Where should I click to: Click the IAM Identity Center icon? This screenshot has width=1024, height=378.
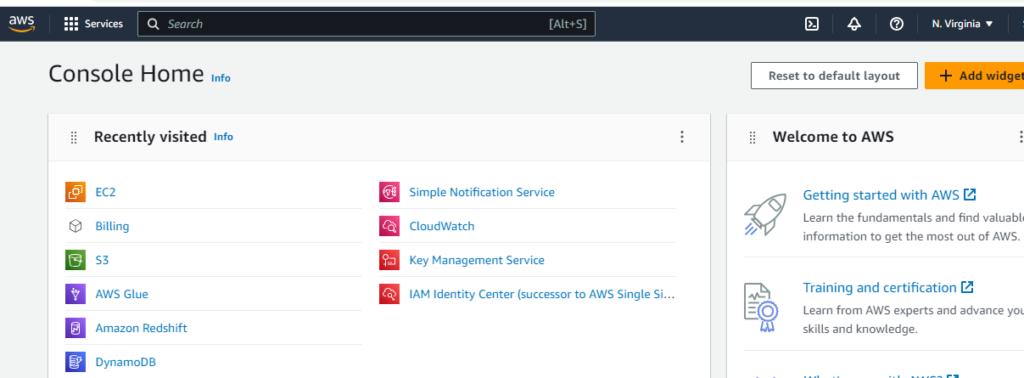click(389, 294)
